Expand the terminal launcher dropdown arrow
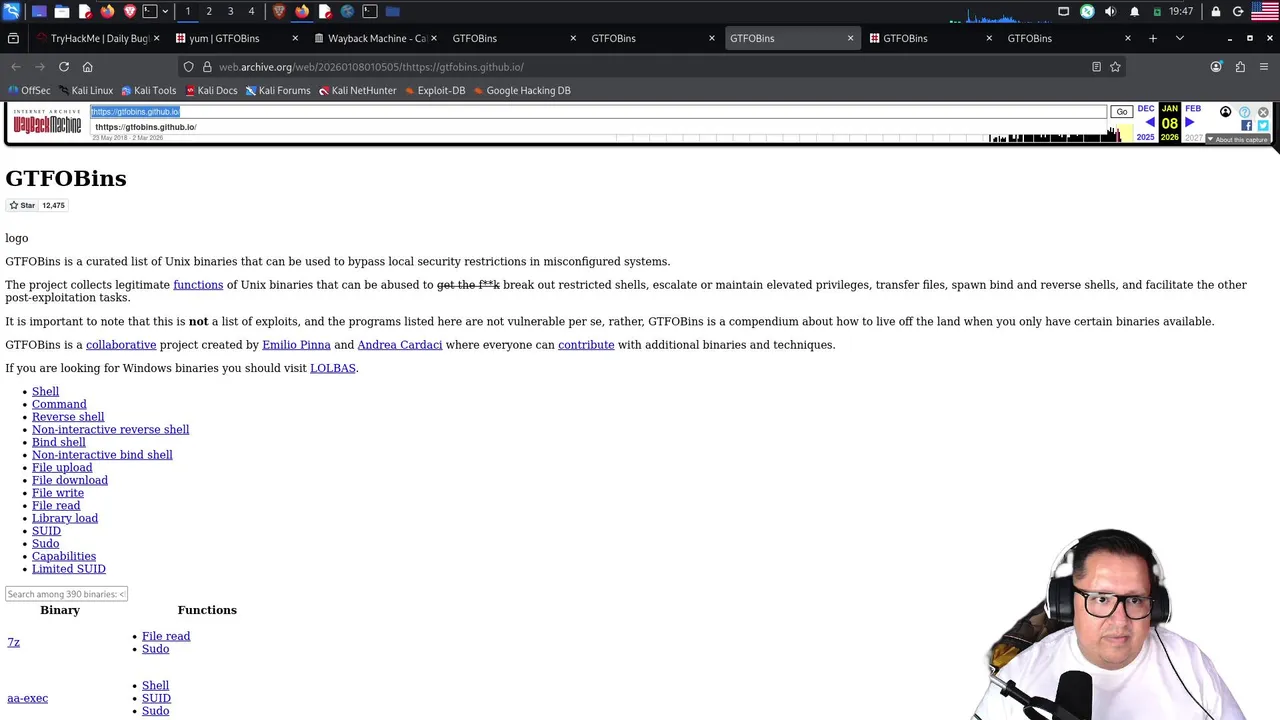This screenshot has height=720, width=1280. [x=165, y=11]
